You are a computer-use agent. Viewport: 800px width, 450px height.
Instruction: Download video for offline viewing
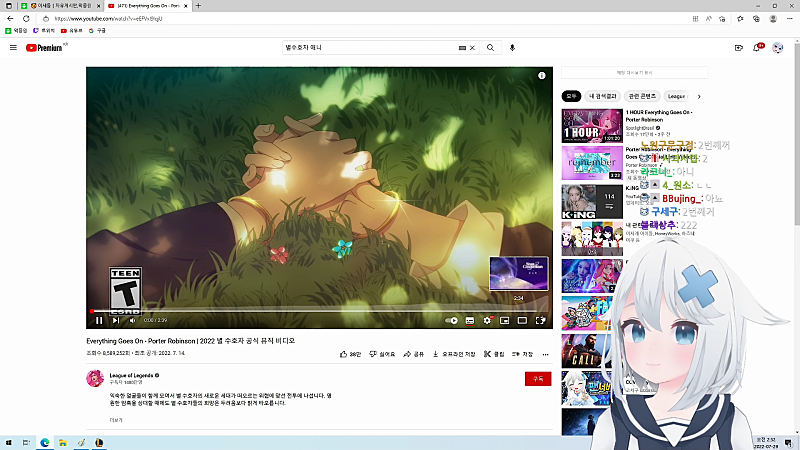[454, 354]
